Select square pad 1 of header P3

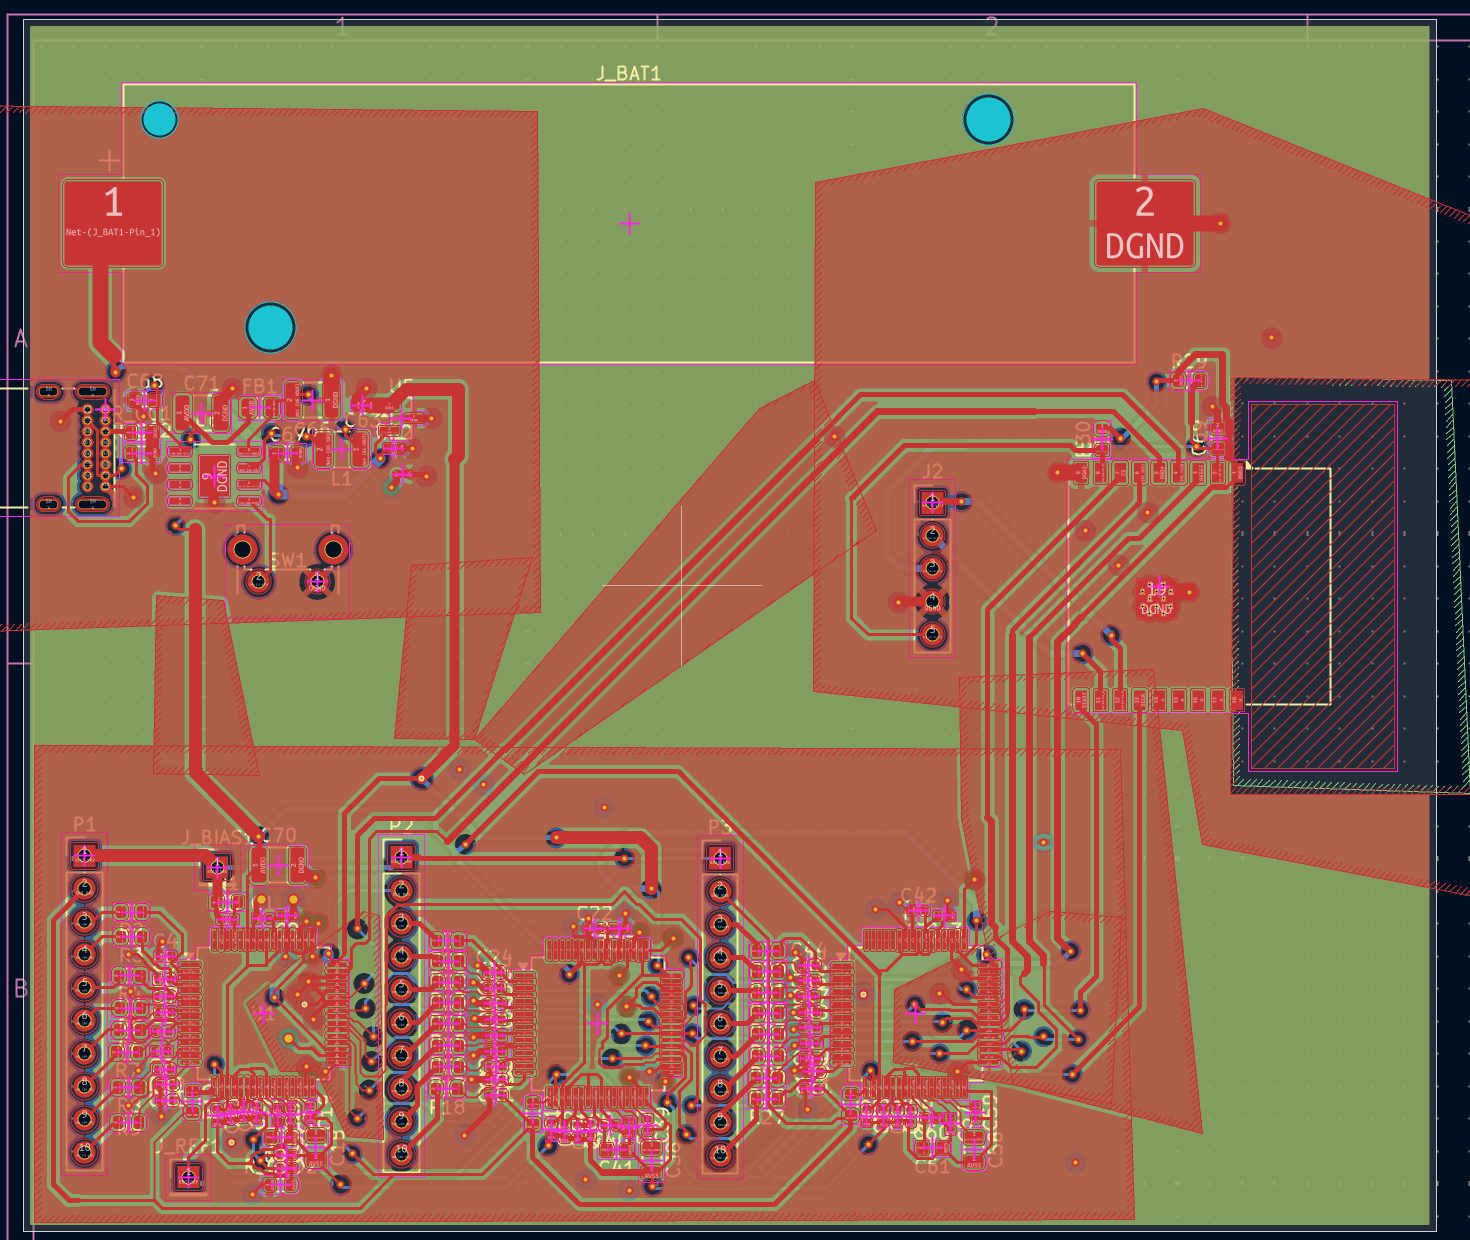719,857
